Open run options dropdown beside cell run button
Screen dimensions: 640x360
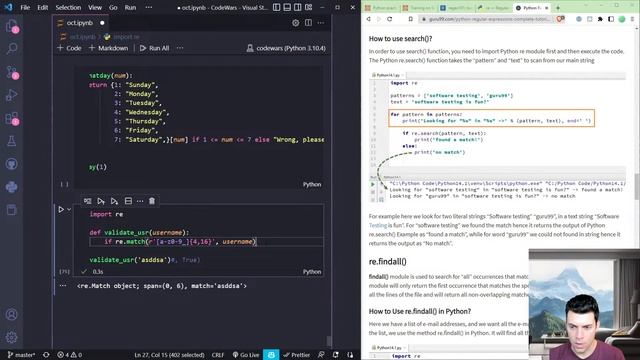pos(69,209)
